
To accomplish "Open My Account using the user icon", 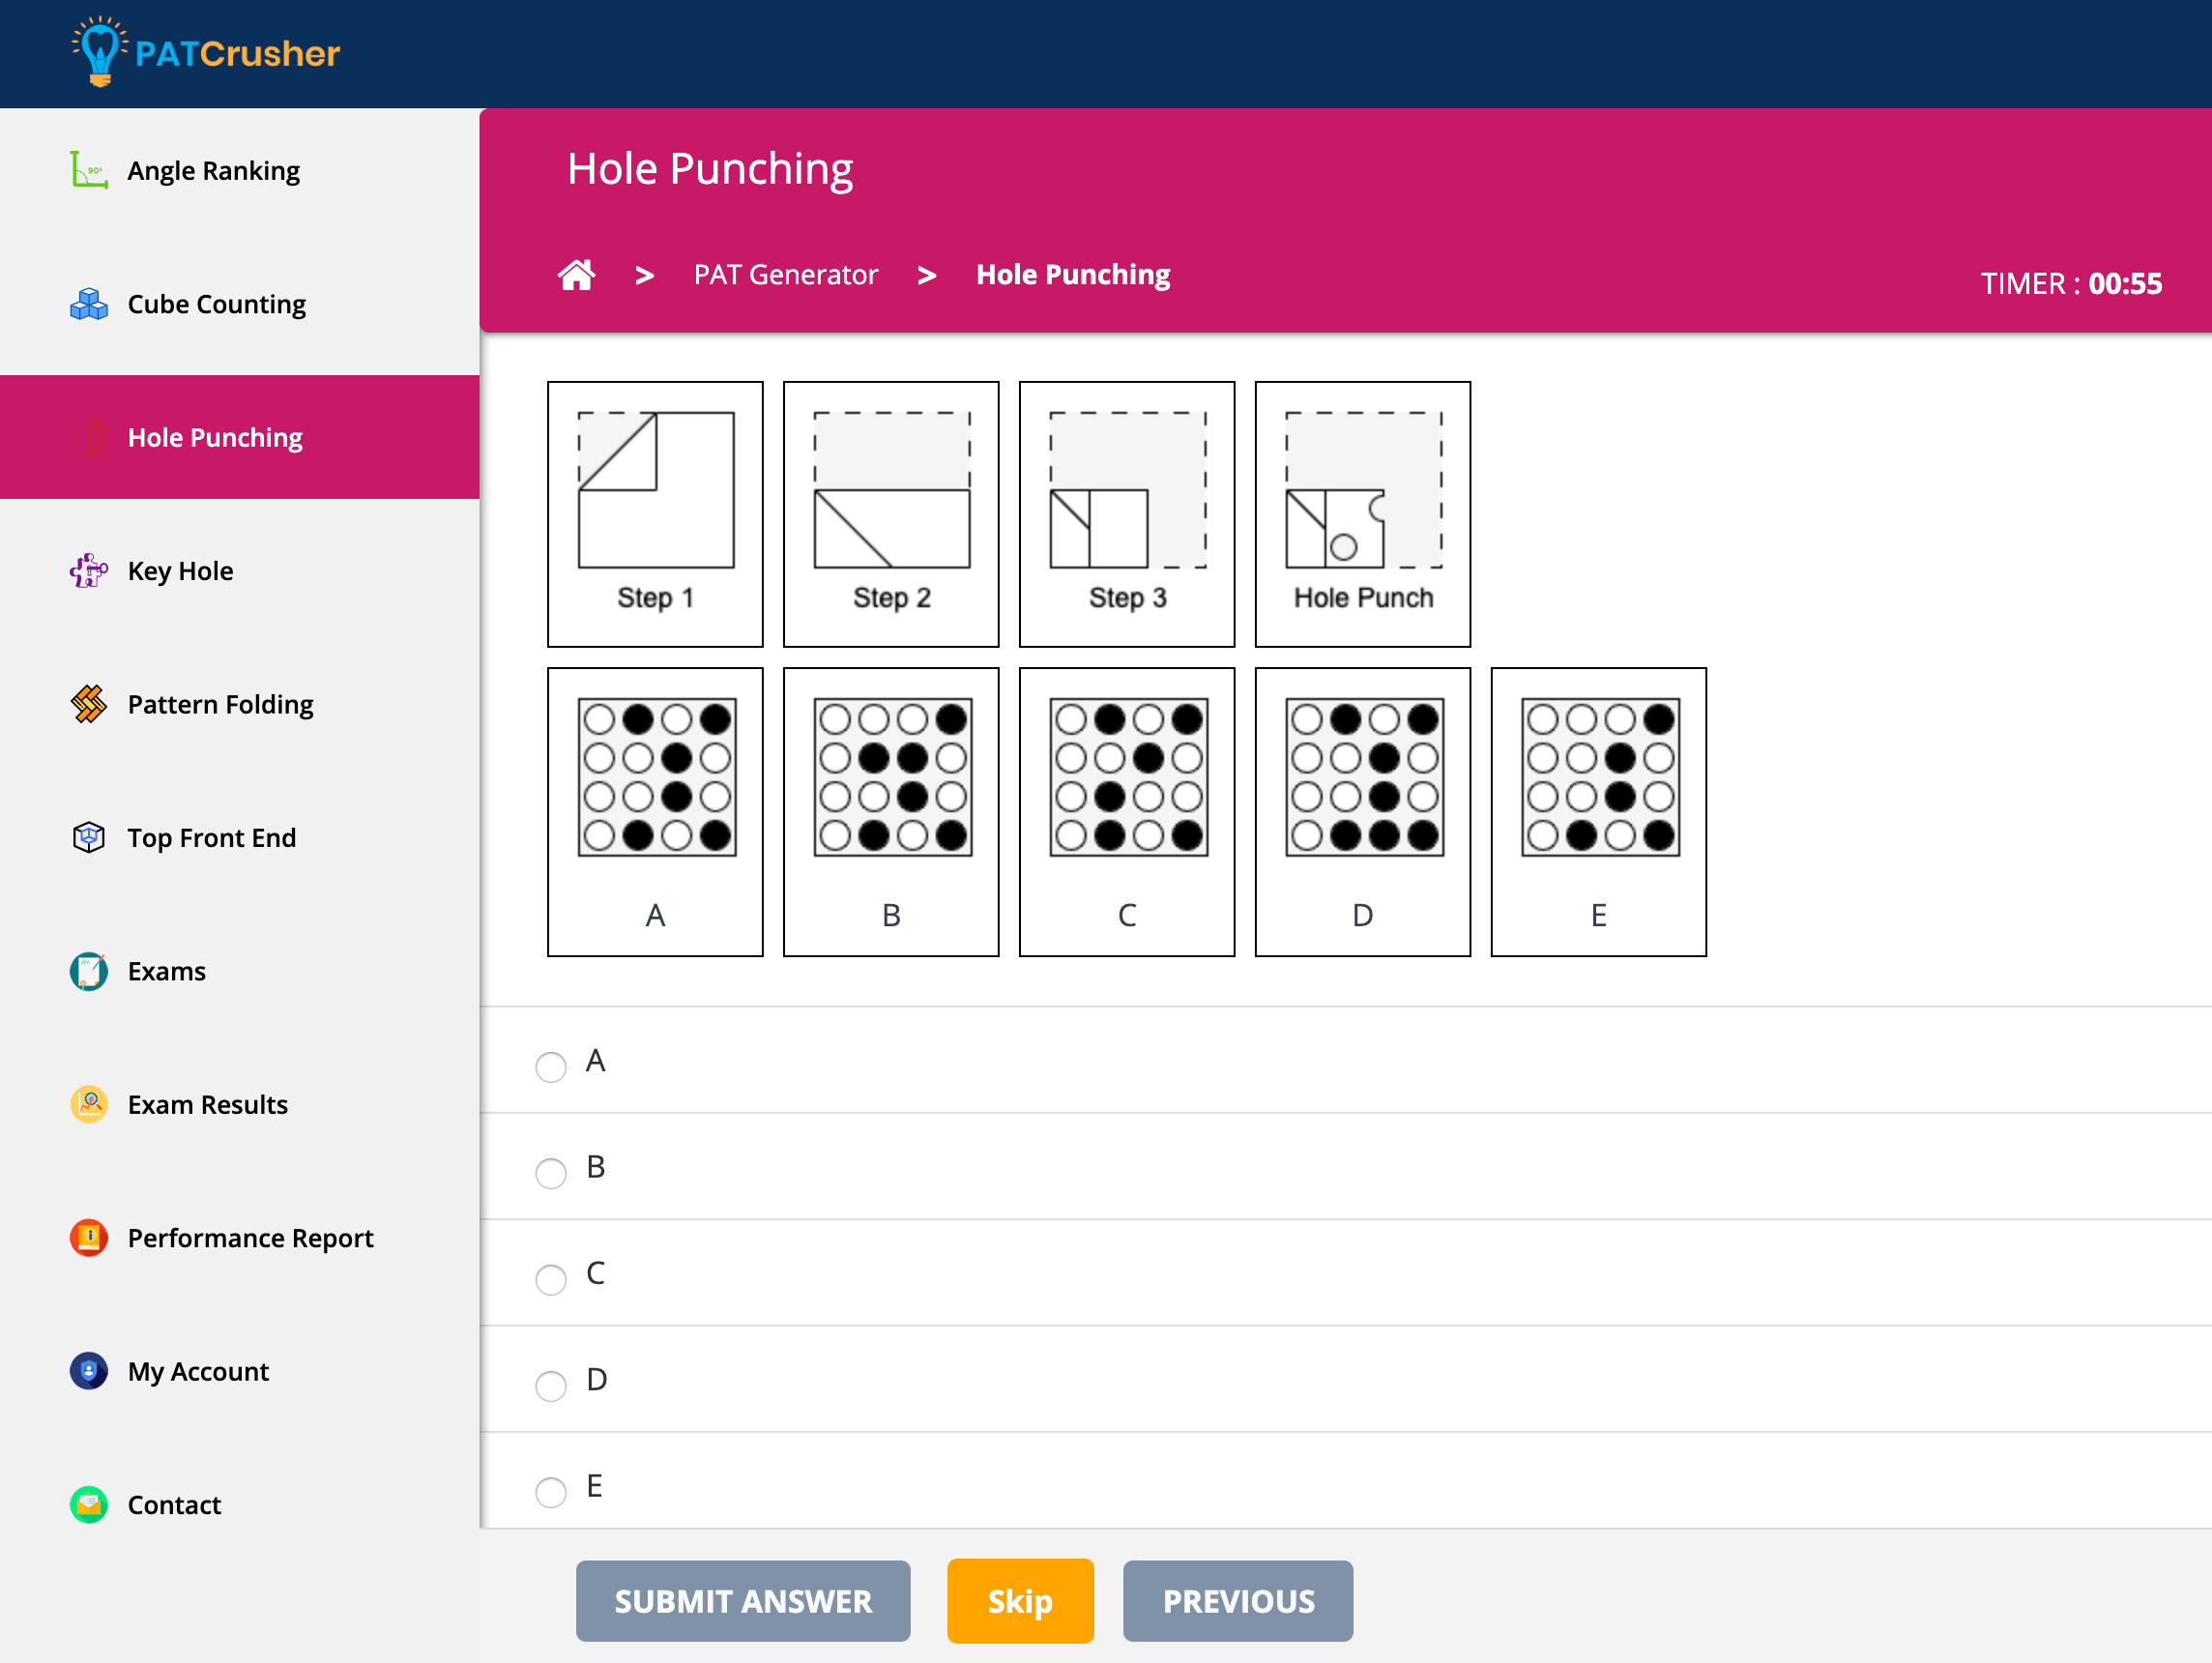I will click(x=88, y=1371).
